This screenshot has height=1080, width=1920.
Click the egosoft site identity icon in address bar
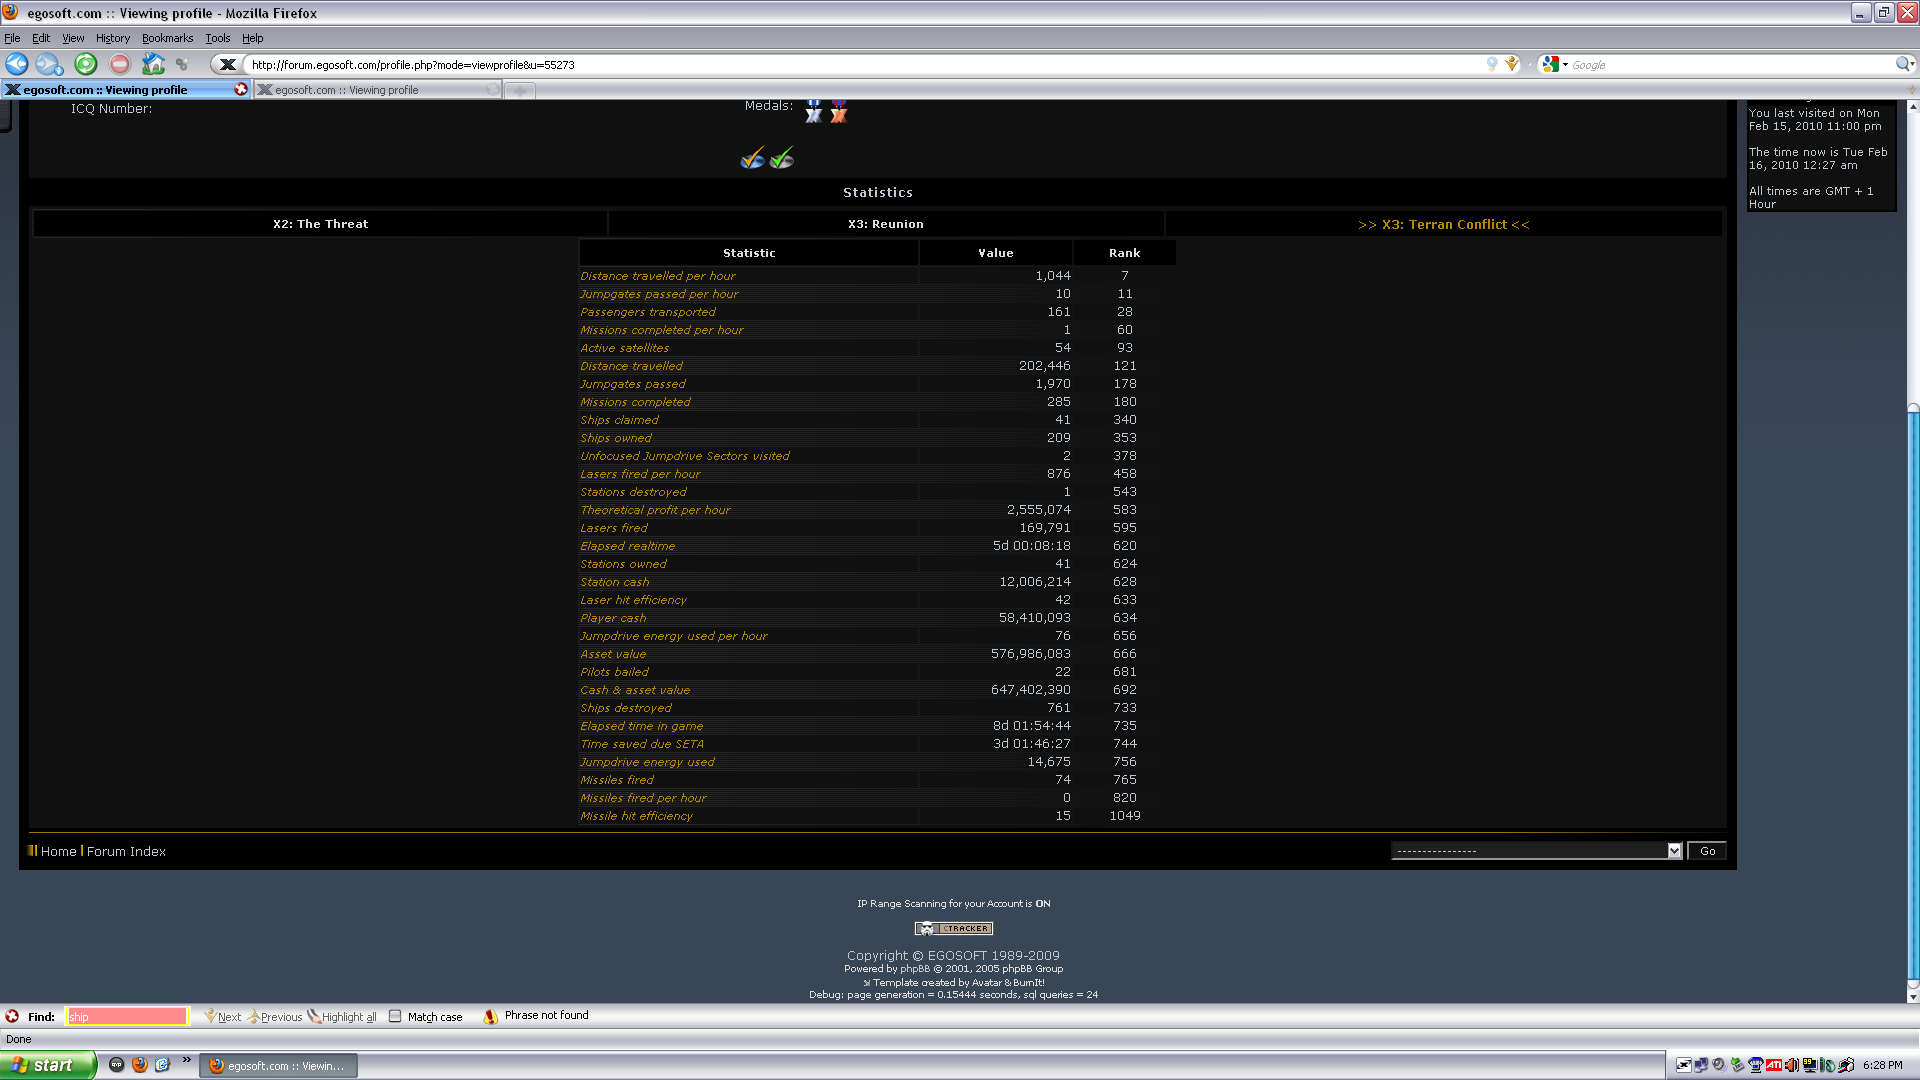click(x=228, y=65)
